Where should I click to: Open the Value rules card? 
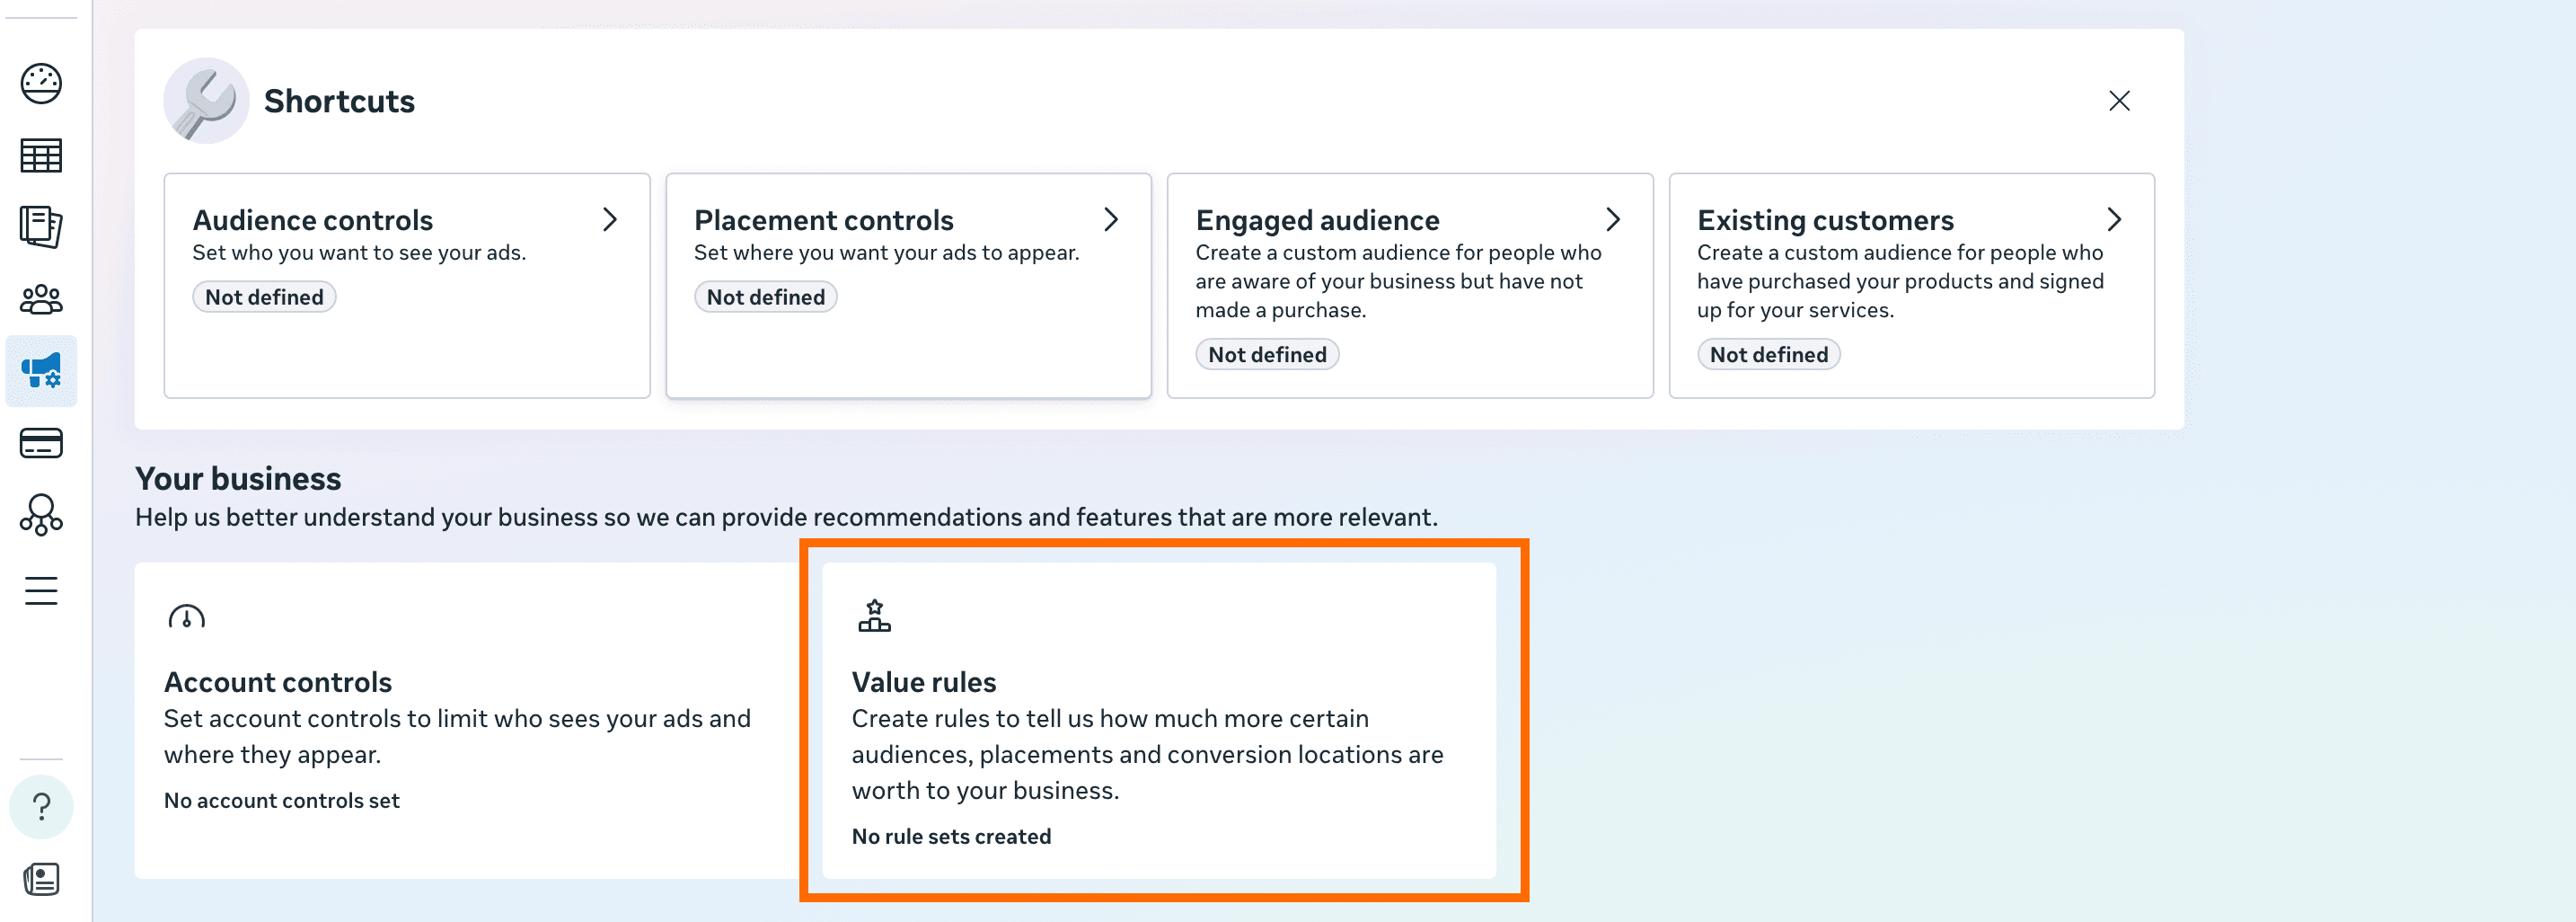coord(1158,720)
